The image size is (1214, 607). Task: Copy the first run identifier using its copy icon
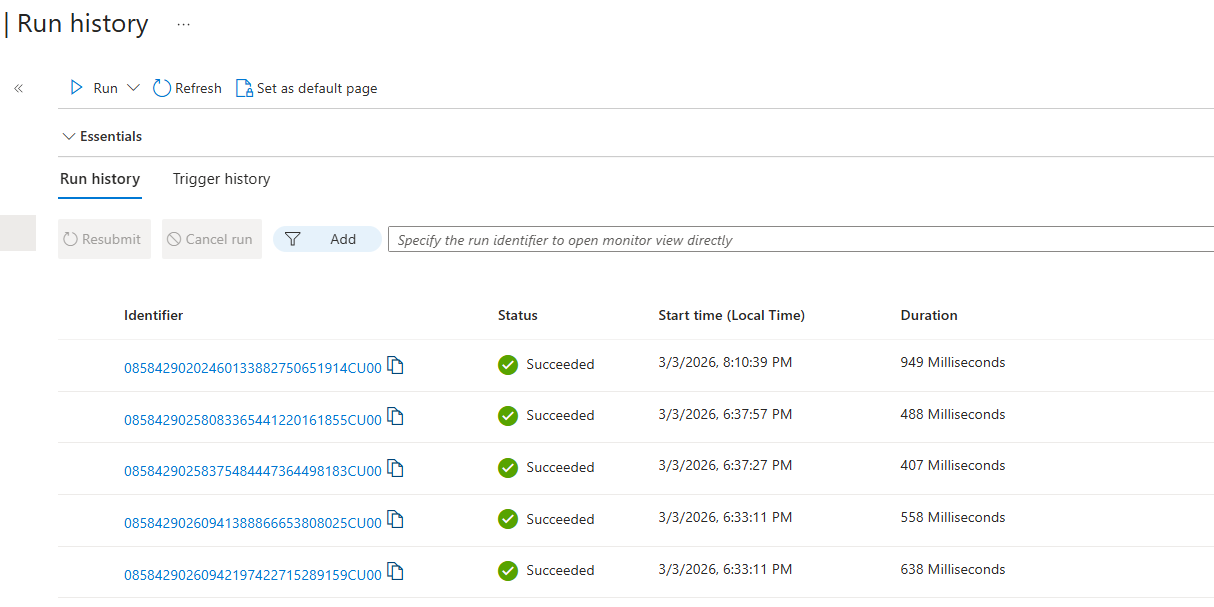395,366
